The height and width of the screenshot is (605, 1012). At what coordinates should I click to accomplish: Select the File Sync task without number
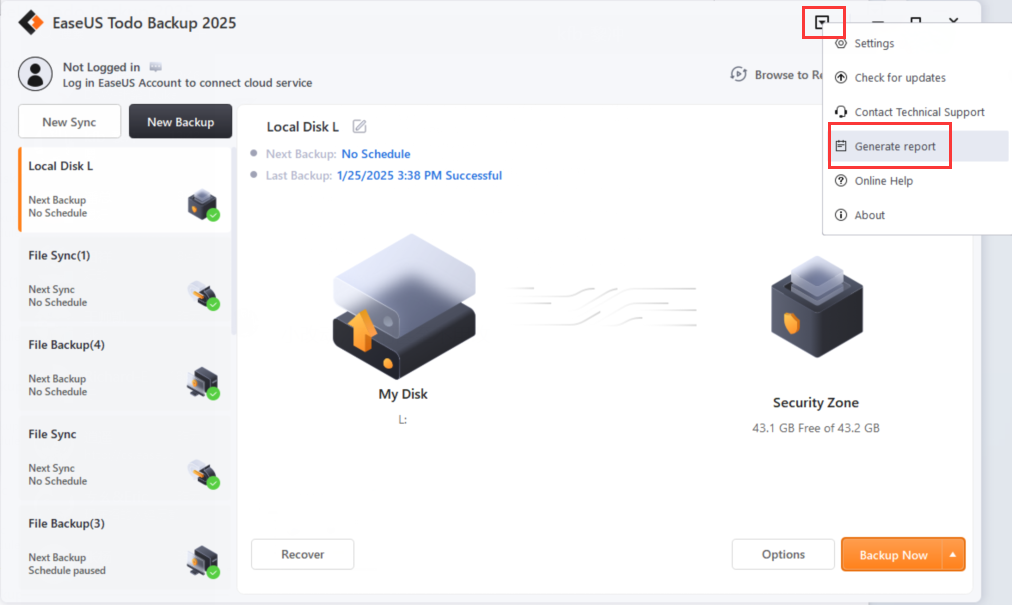coord(125,458)
